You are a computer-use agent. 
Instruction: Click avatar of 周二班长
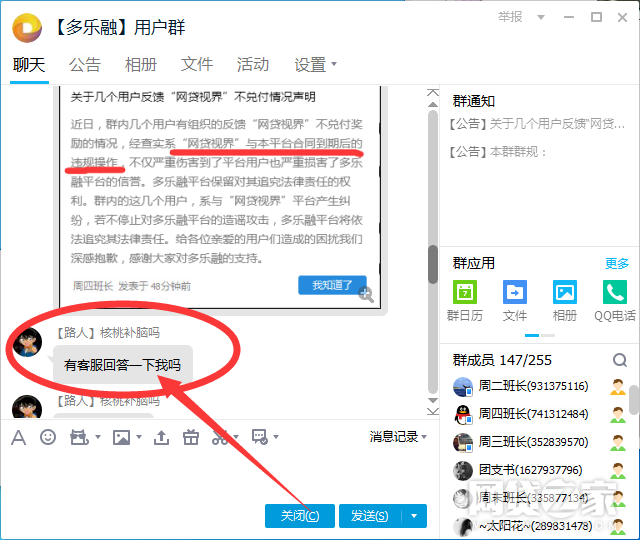(463, 387)
